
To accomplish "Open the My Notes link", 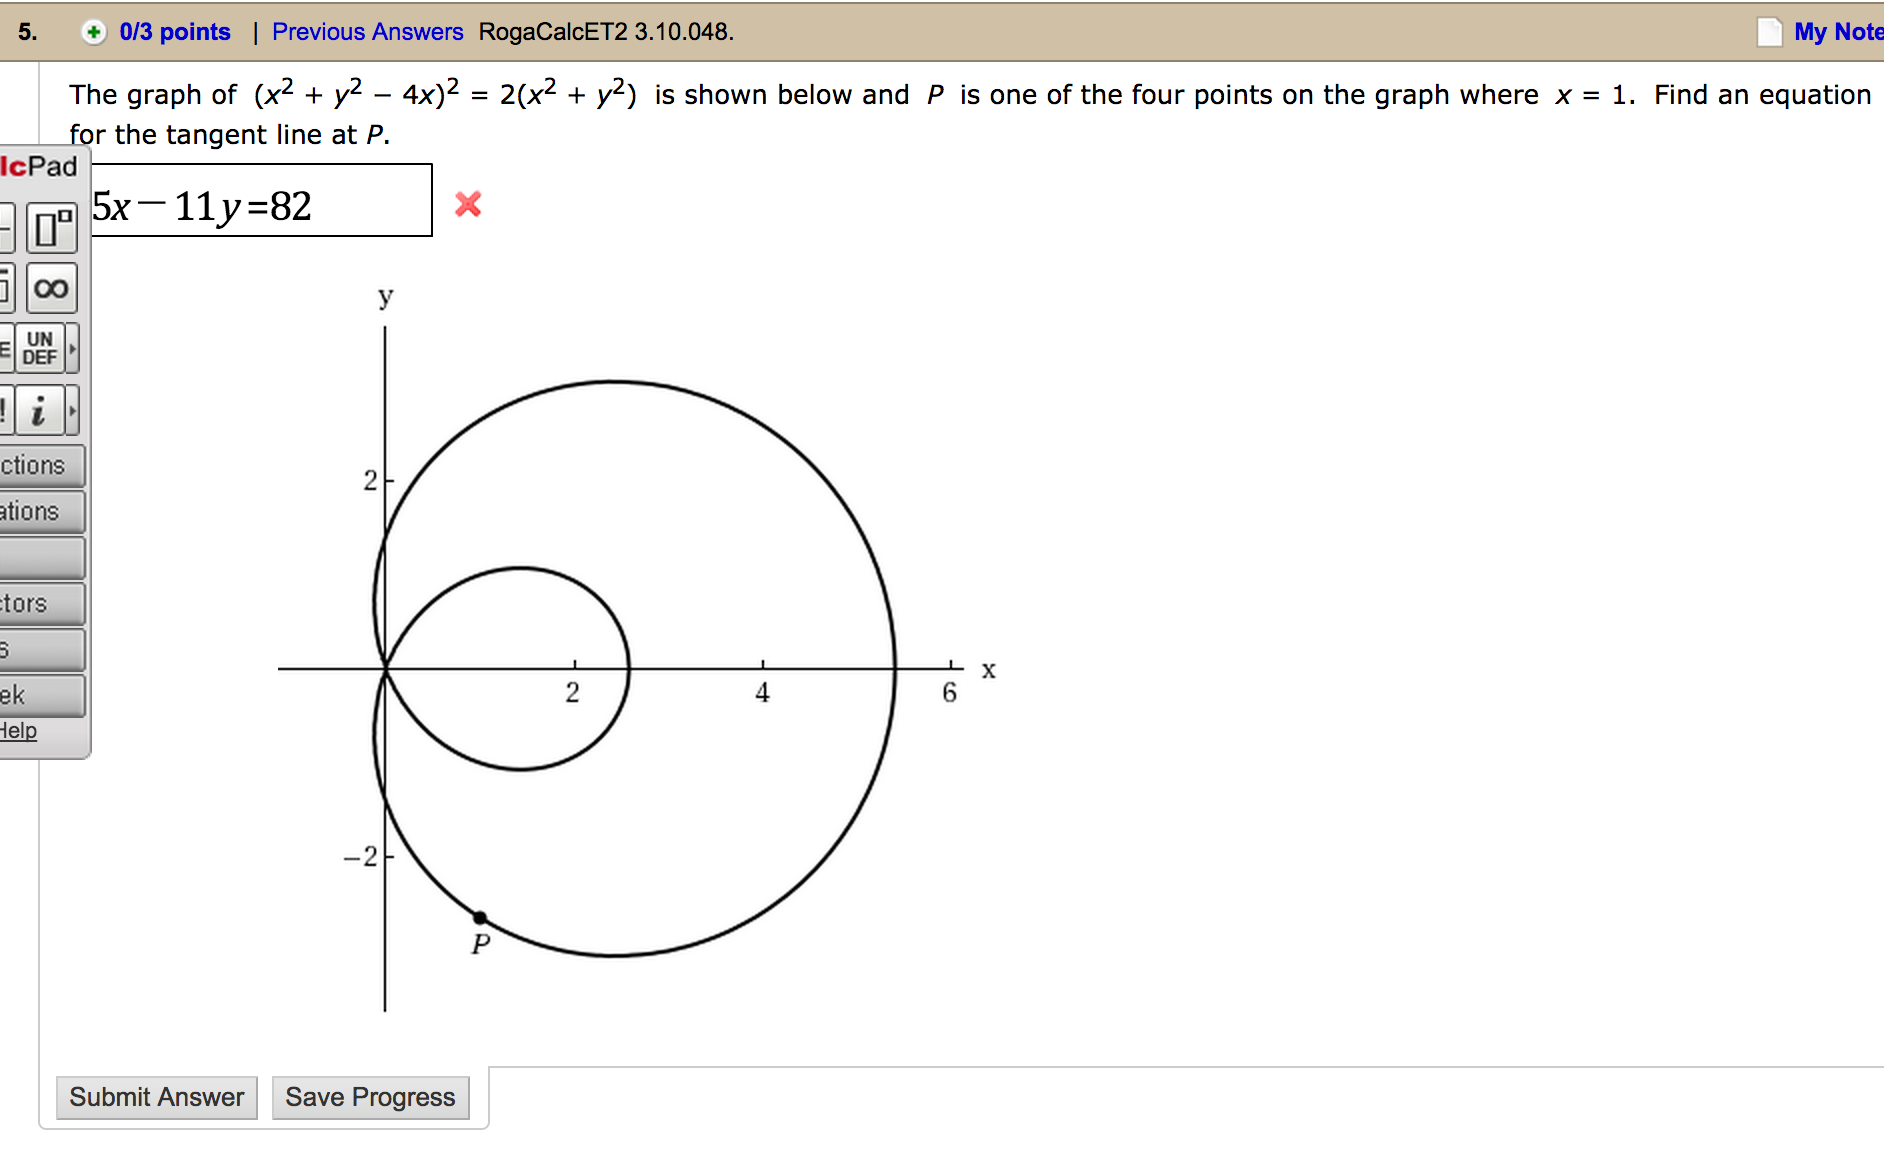I will tap(1837, 32).
